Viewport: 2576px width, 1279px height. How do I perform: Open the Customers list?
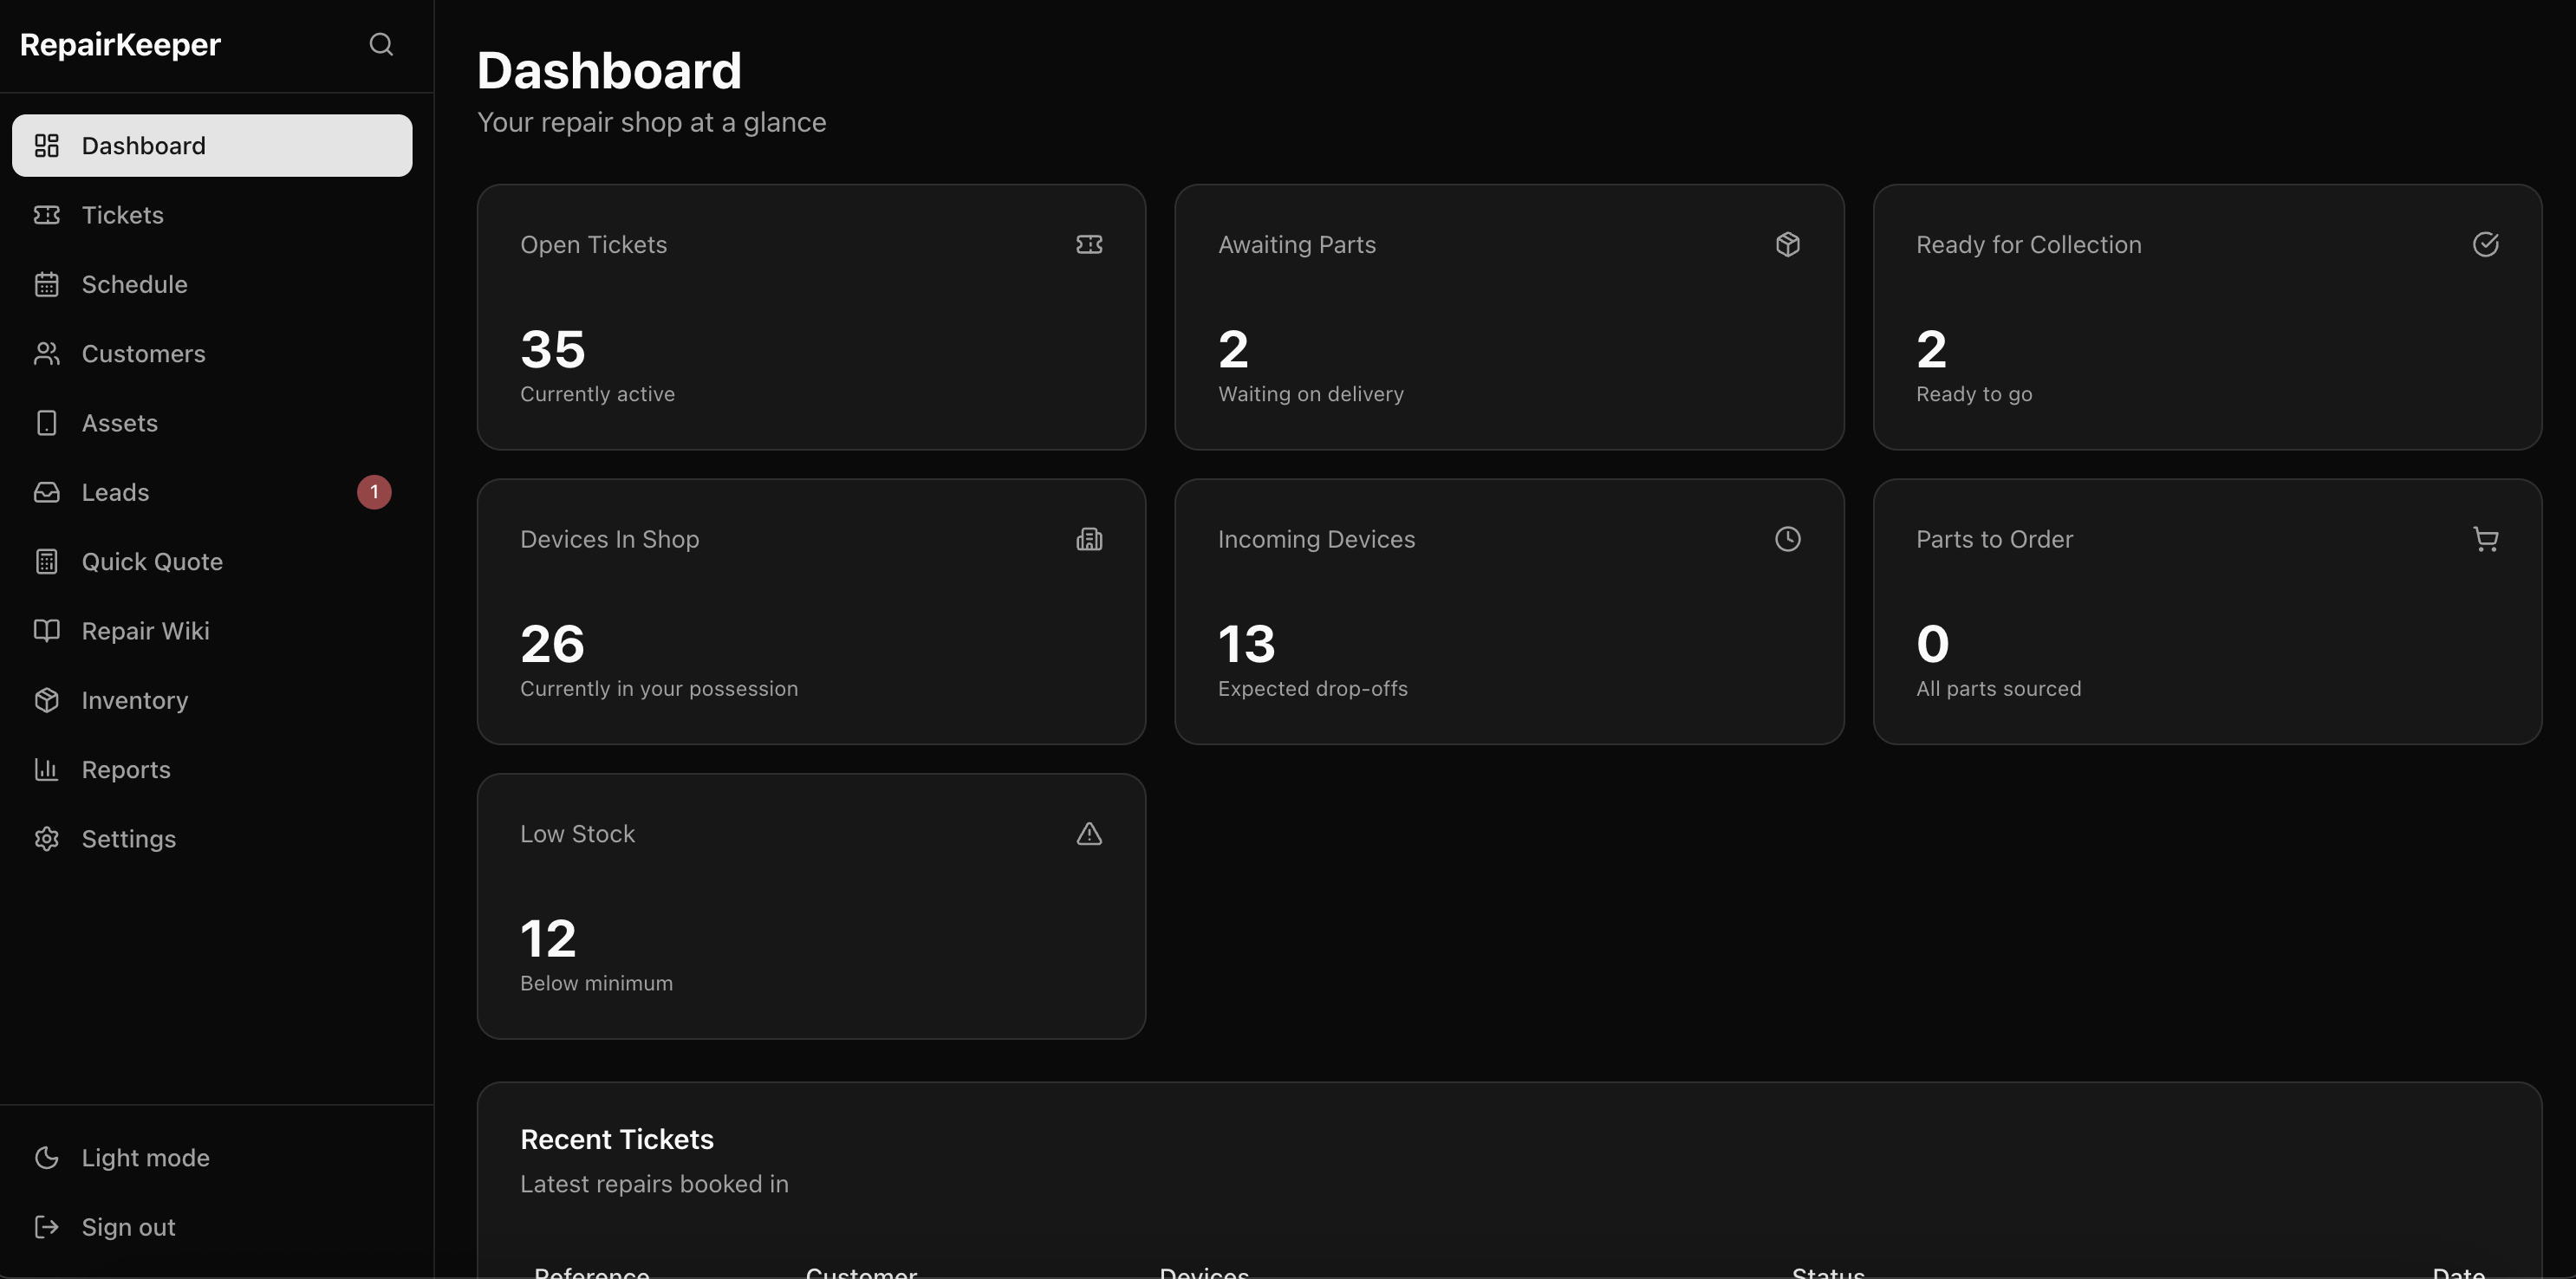tap(143, 353)
